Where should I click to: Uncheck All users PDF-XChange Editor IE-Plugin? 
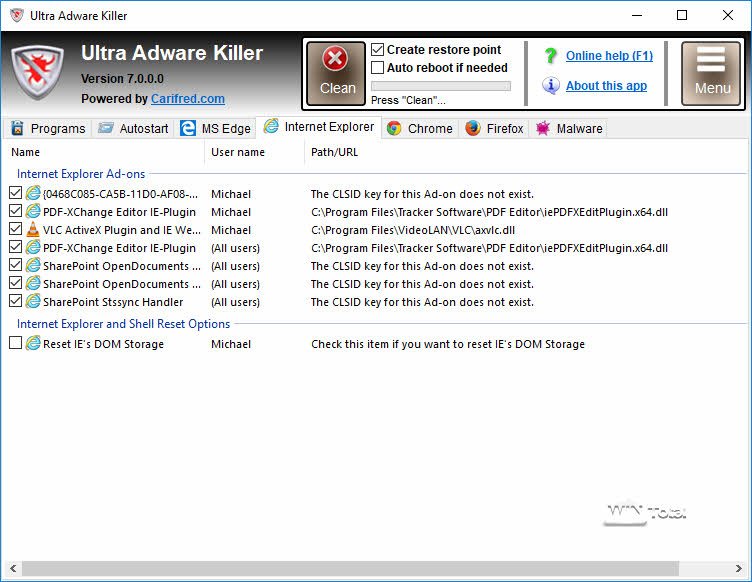click(x=15, y=247)
